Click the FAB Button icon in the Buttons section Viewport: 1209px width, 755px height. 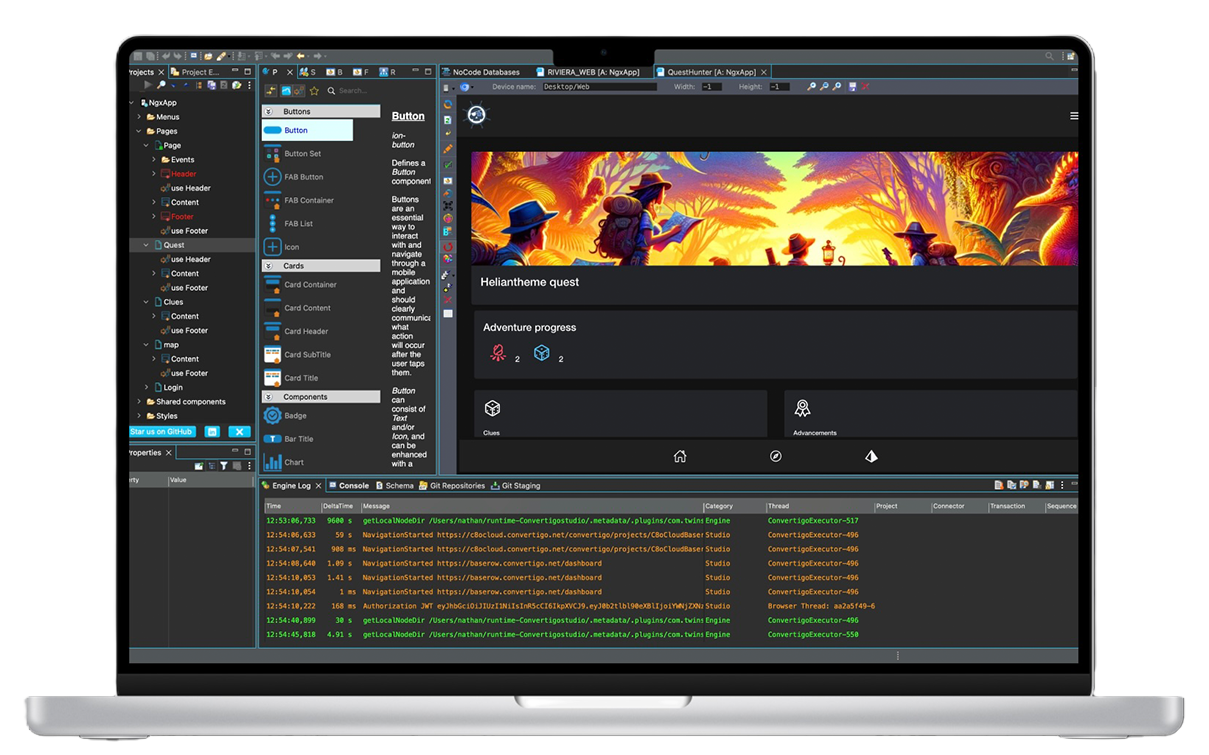(273, 177)
